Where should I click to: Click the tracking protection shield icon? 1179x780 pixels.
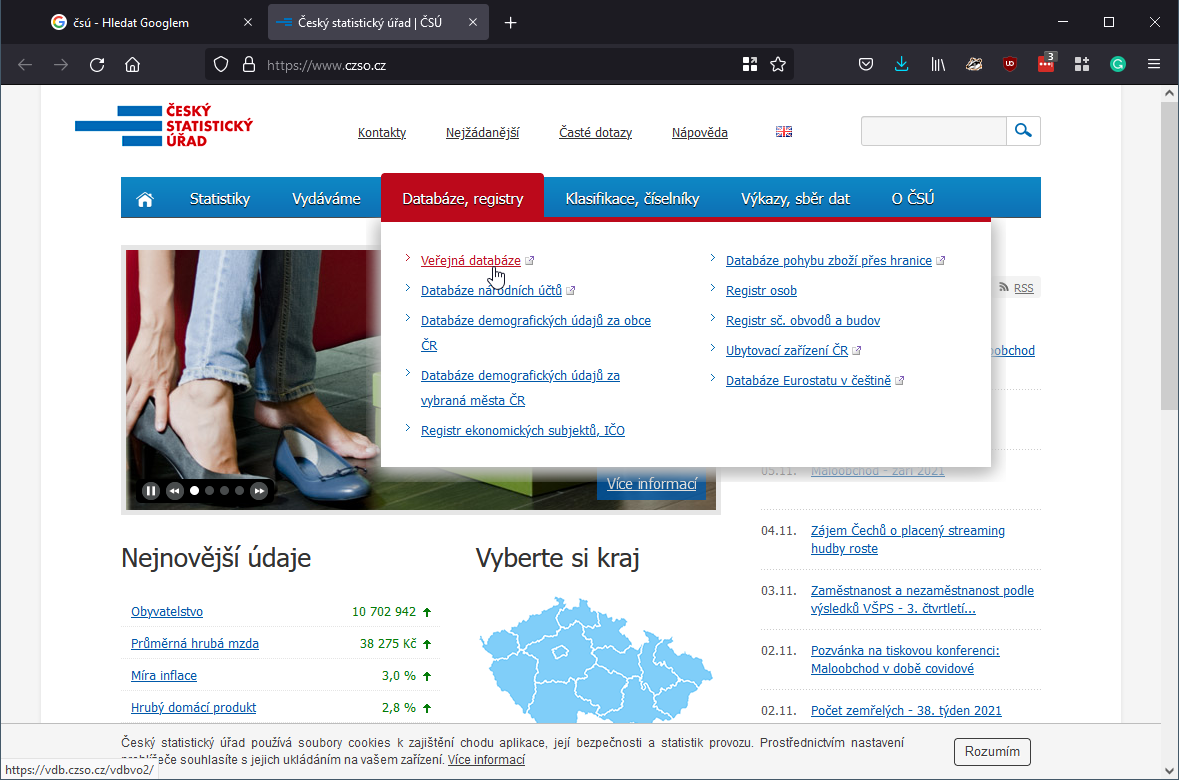coord(220,63)
